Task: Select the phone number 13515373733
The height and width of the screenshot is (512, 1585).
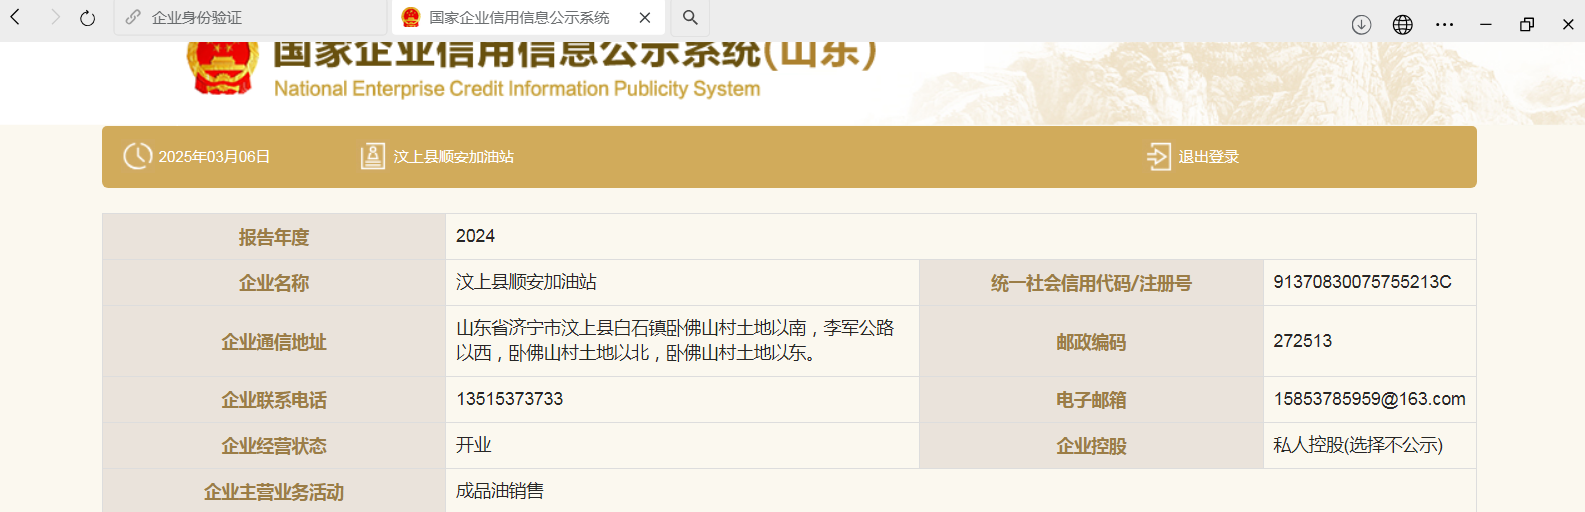Action: (509, 399)
